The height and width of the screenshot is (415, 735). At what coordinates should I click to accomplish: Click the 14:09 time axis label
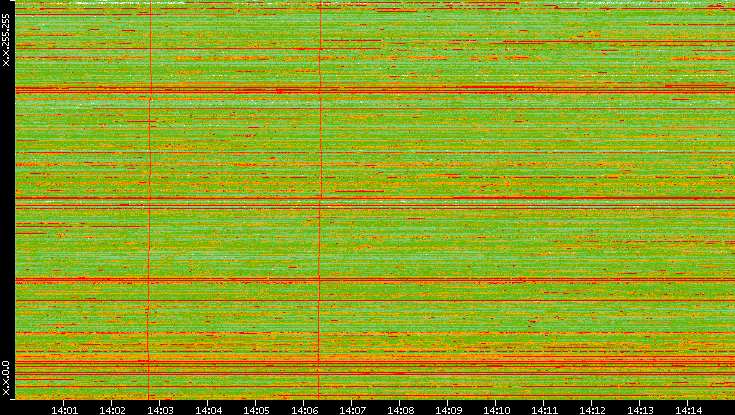click(449, 410)
